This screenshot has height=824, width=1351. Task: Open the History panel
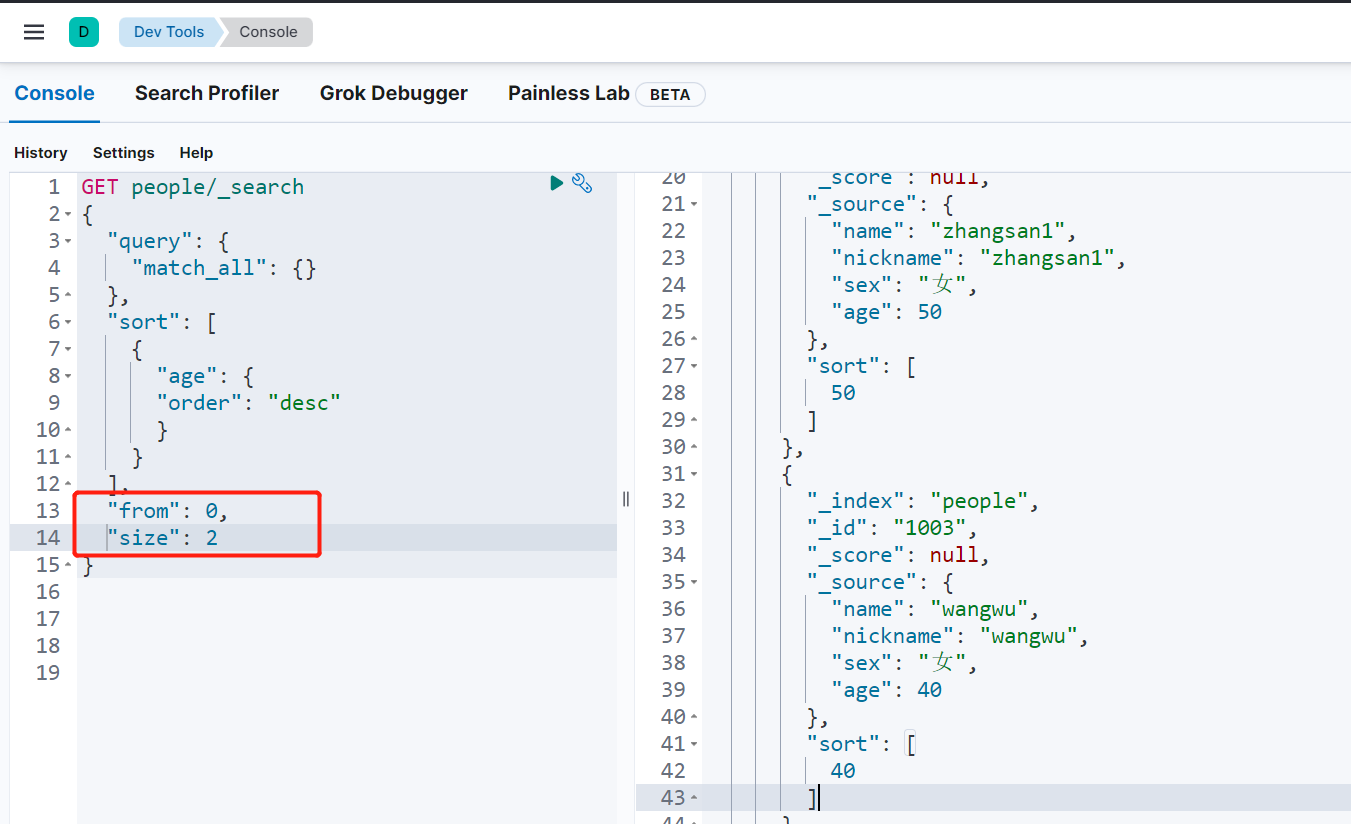41,153
